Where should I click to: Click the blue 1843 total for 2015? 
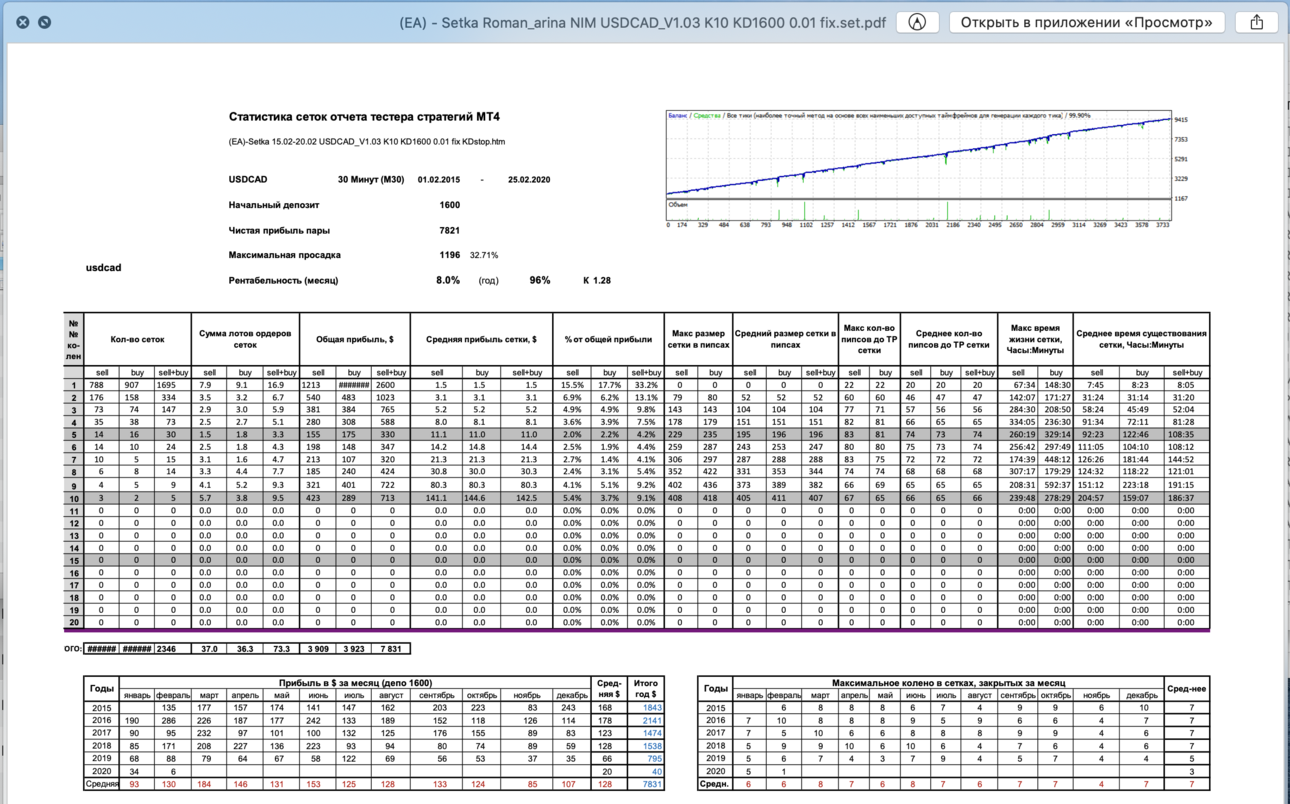[x=652, y=707]
